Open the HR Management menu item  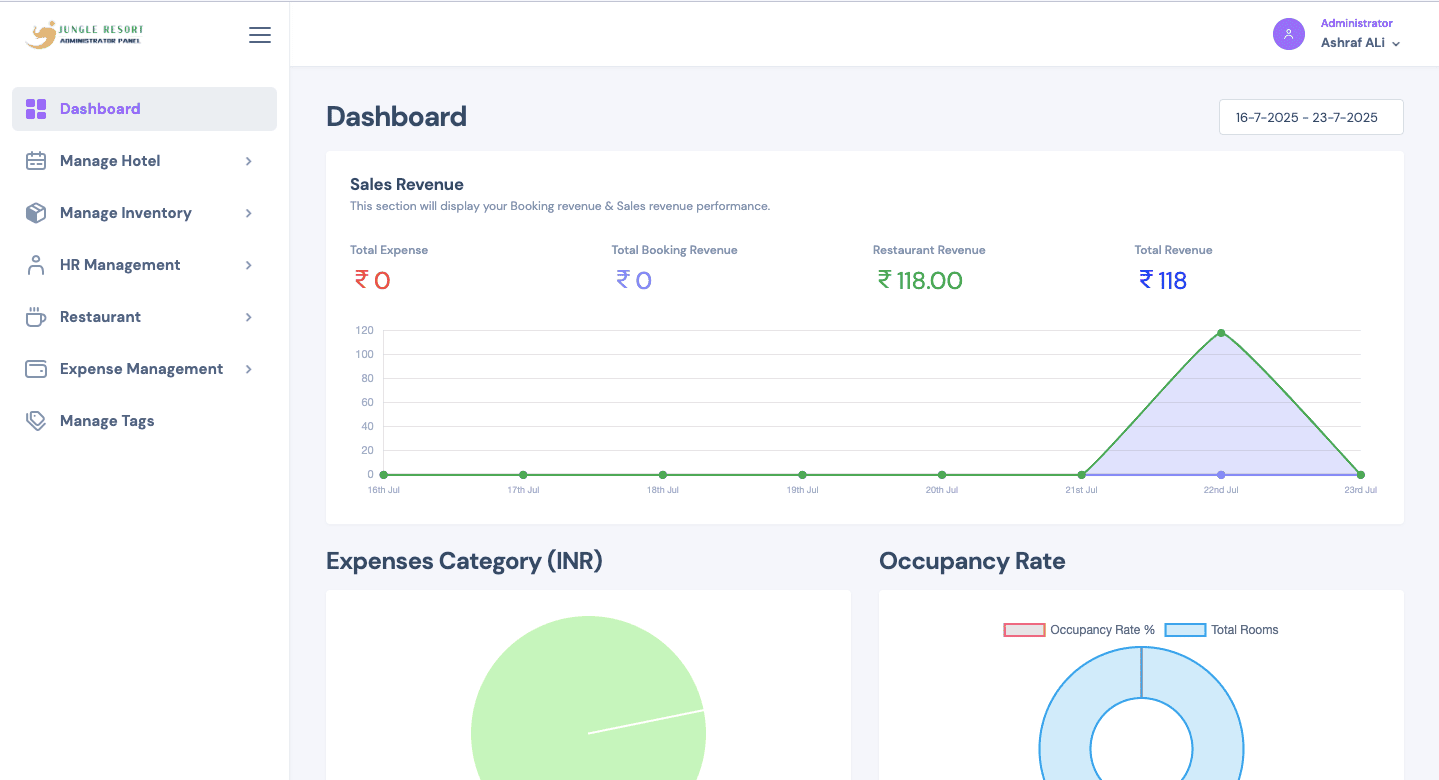click(x=120, y=265)
